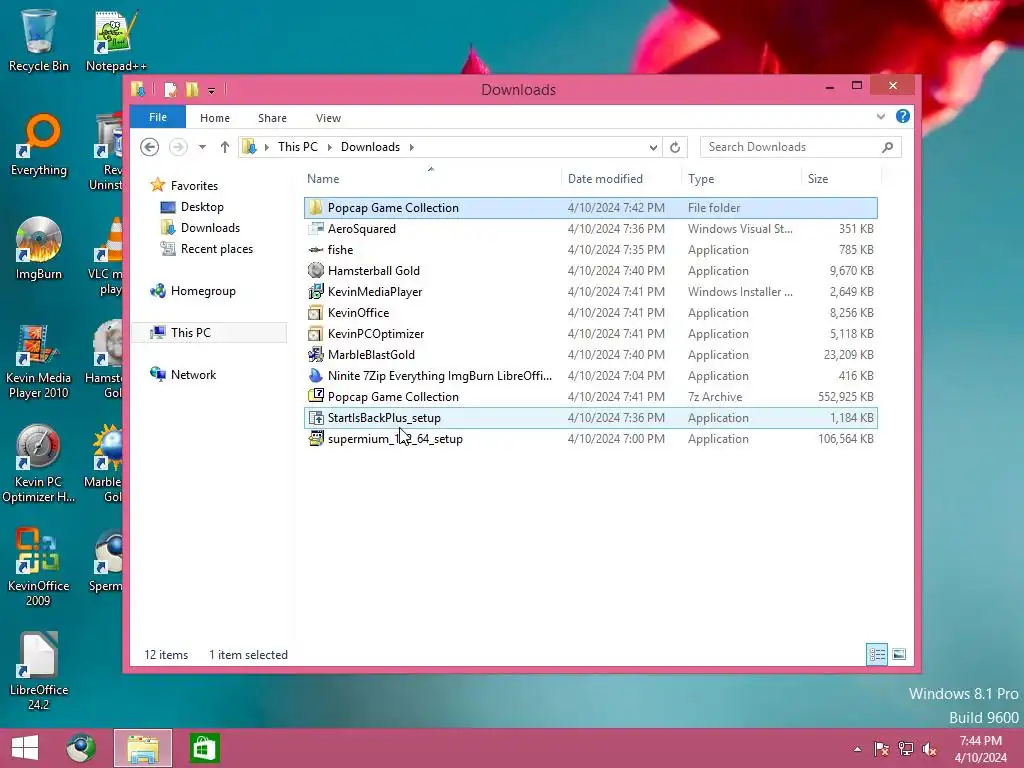This screenshot has width=1024, height=768.
Task: Open the Home ribbon tab
Action: (215, 118)
